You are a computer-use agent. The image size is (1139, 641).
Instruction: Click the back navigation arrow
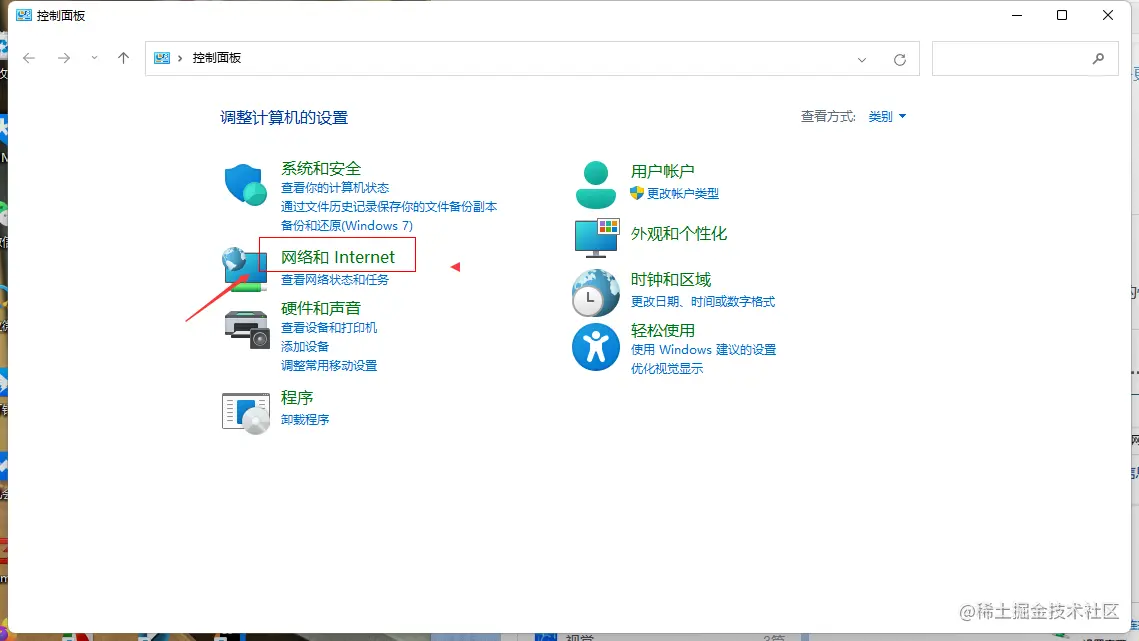(x=29, y=58)
